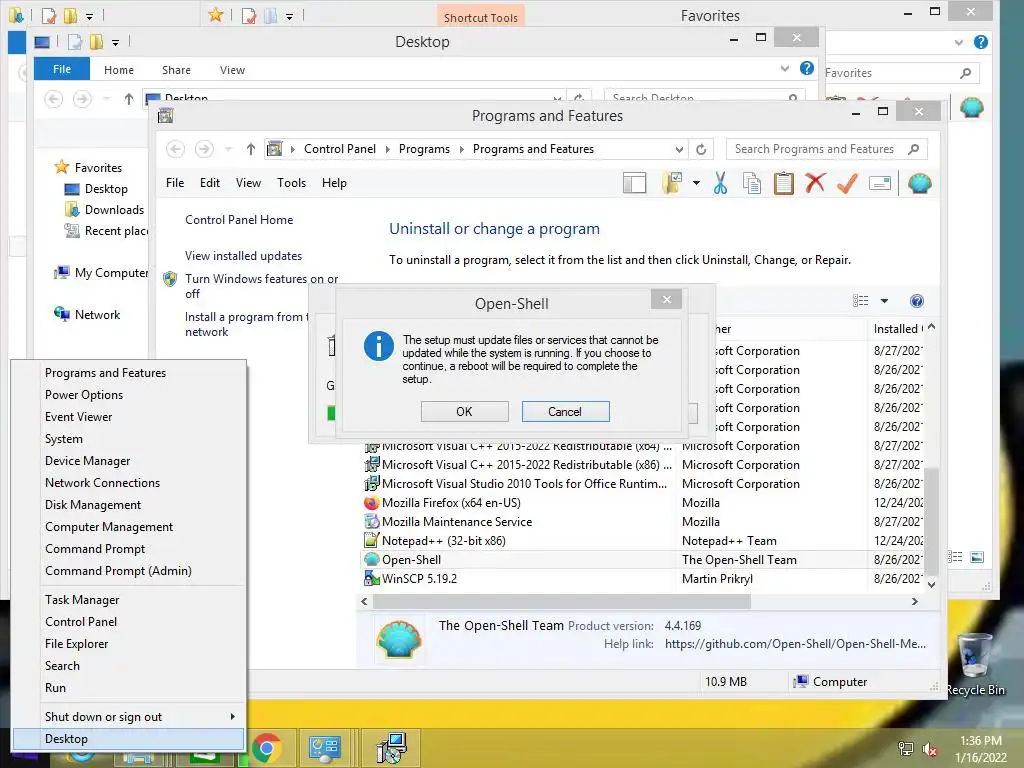This screenshot has width=1024, height=768.
Task: Open the view options dropdown arrow
Action: click(884, 301)
